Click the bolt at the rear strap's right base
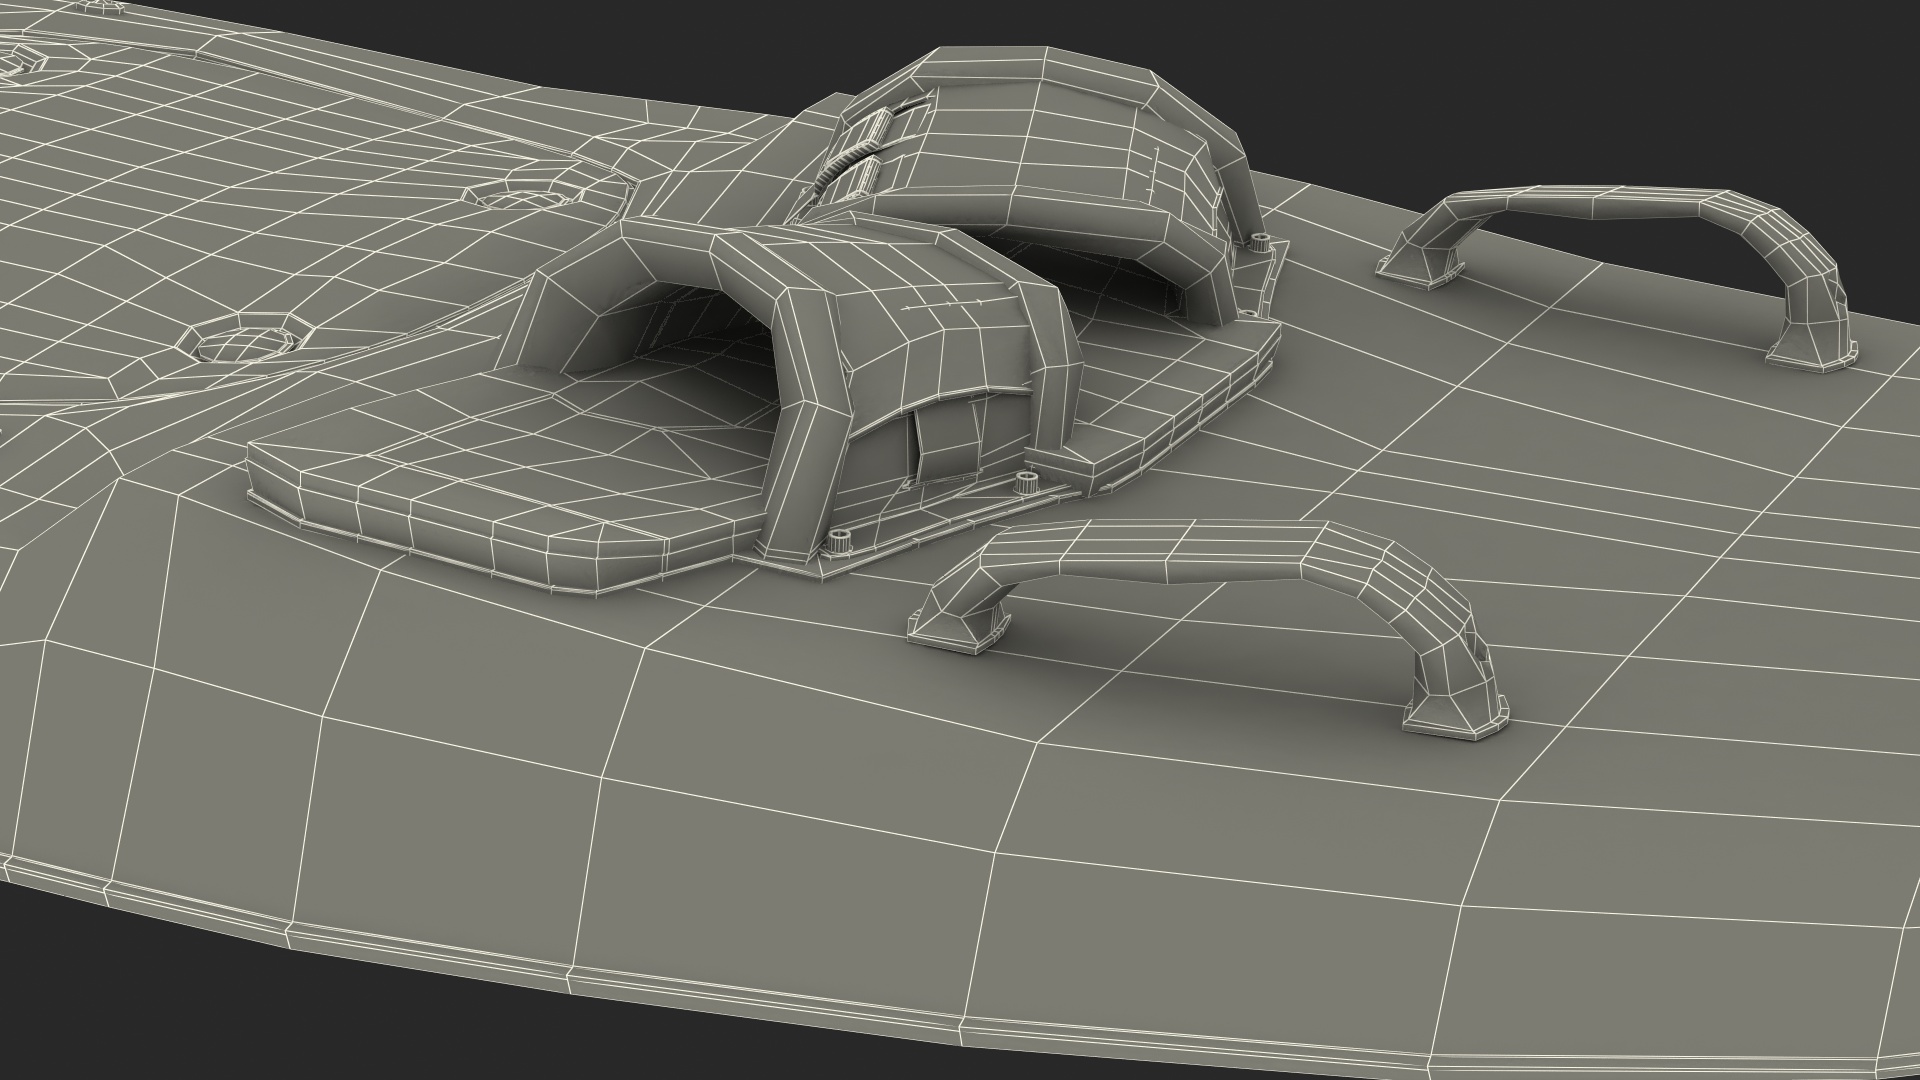Screen dimensions: 1920x1080 (1262, 241)
